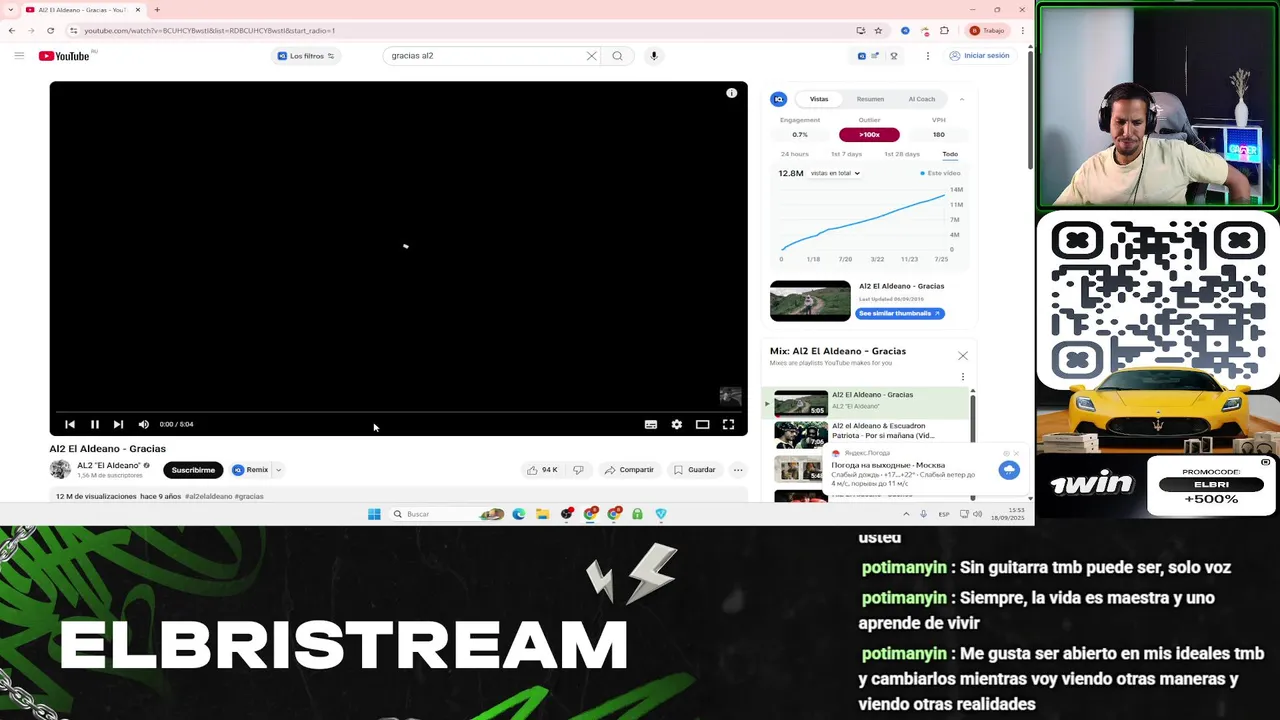Viewport: 1280px width, 720px height.
Task: Switch to the Resumen tab
Action: pyautogui.click(x=870, y=99)
